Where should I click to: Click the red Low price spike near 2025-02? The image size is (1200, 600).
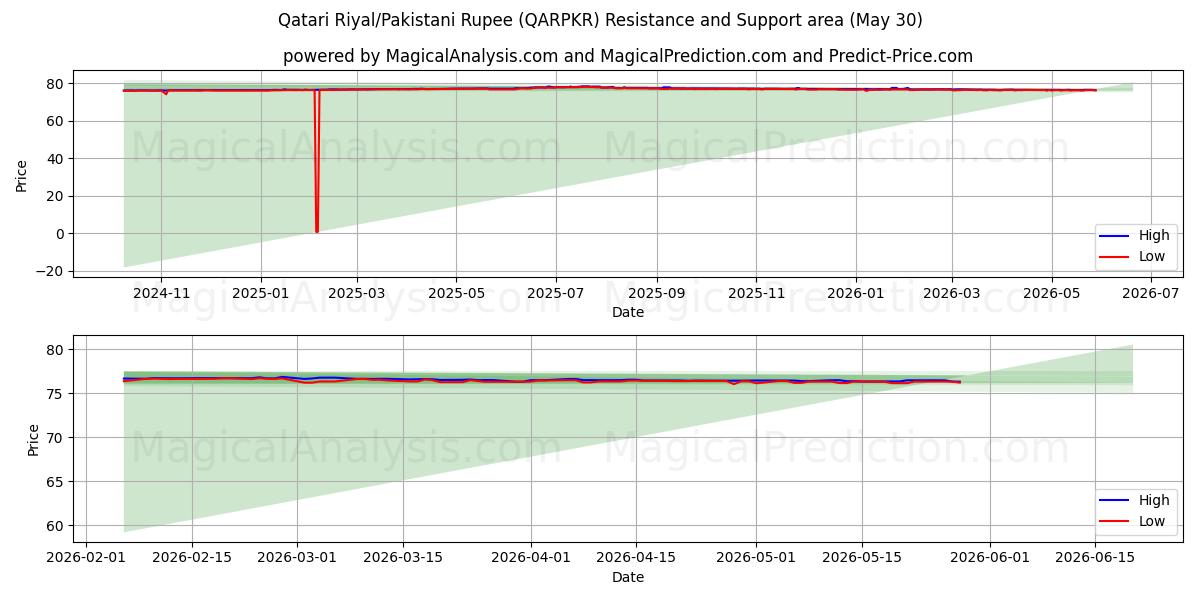coord(316,161)
